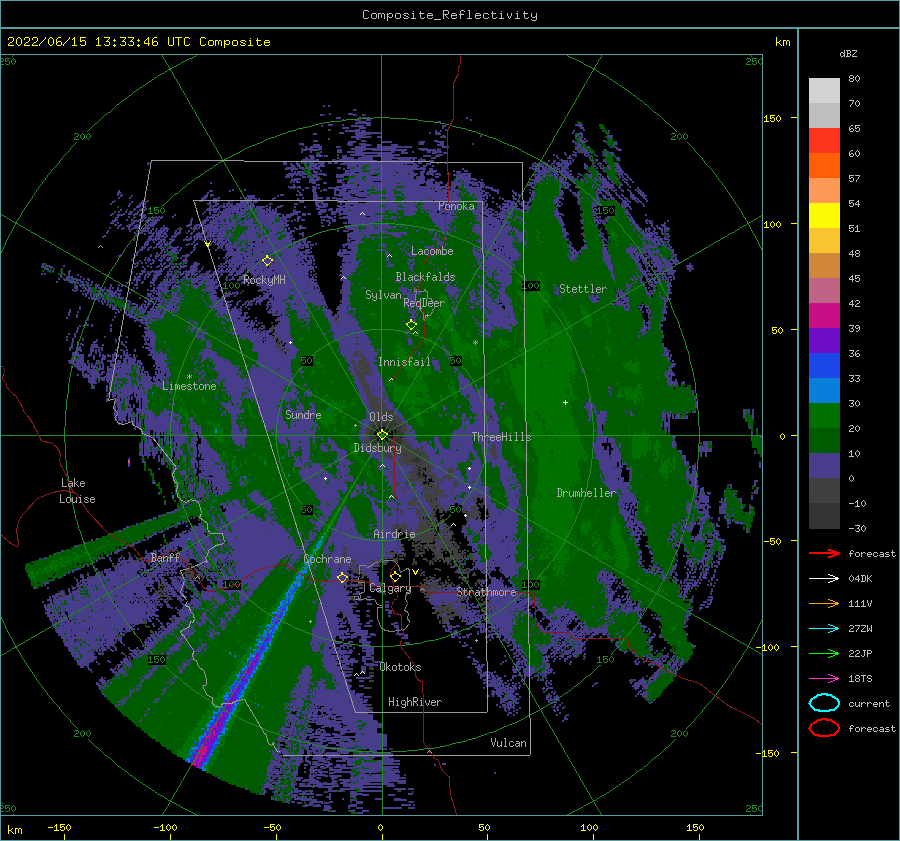Click the Sylvan label

tap(383, 295)
